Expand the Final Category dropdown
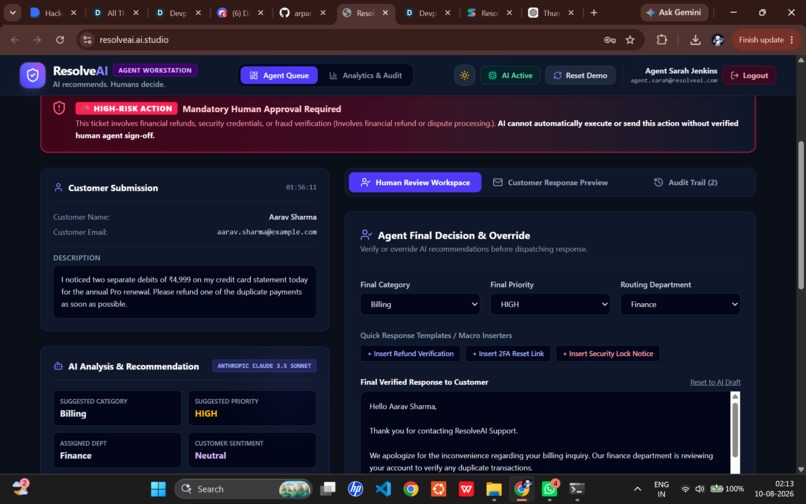Image resolution: width=806 pixels, height=504 pixels. tap(420, 304)
